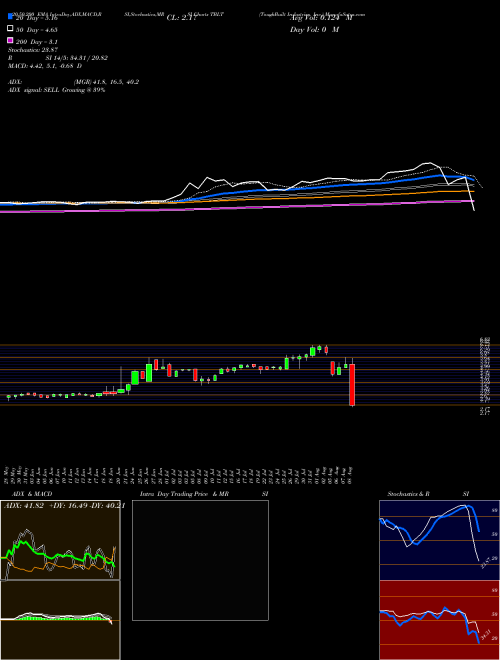Click the 'Stochastics & R' panel heading

[x=408, y=494]
